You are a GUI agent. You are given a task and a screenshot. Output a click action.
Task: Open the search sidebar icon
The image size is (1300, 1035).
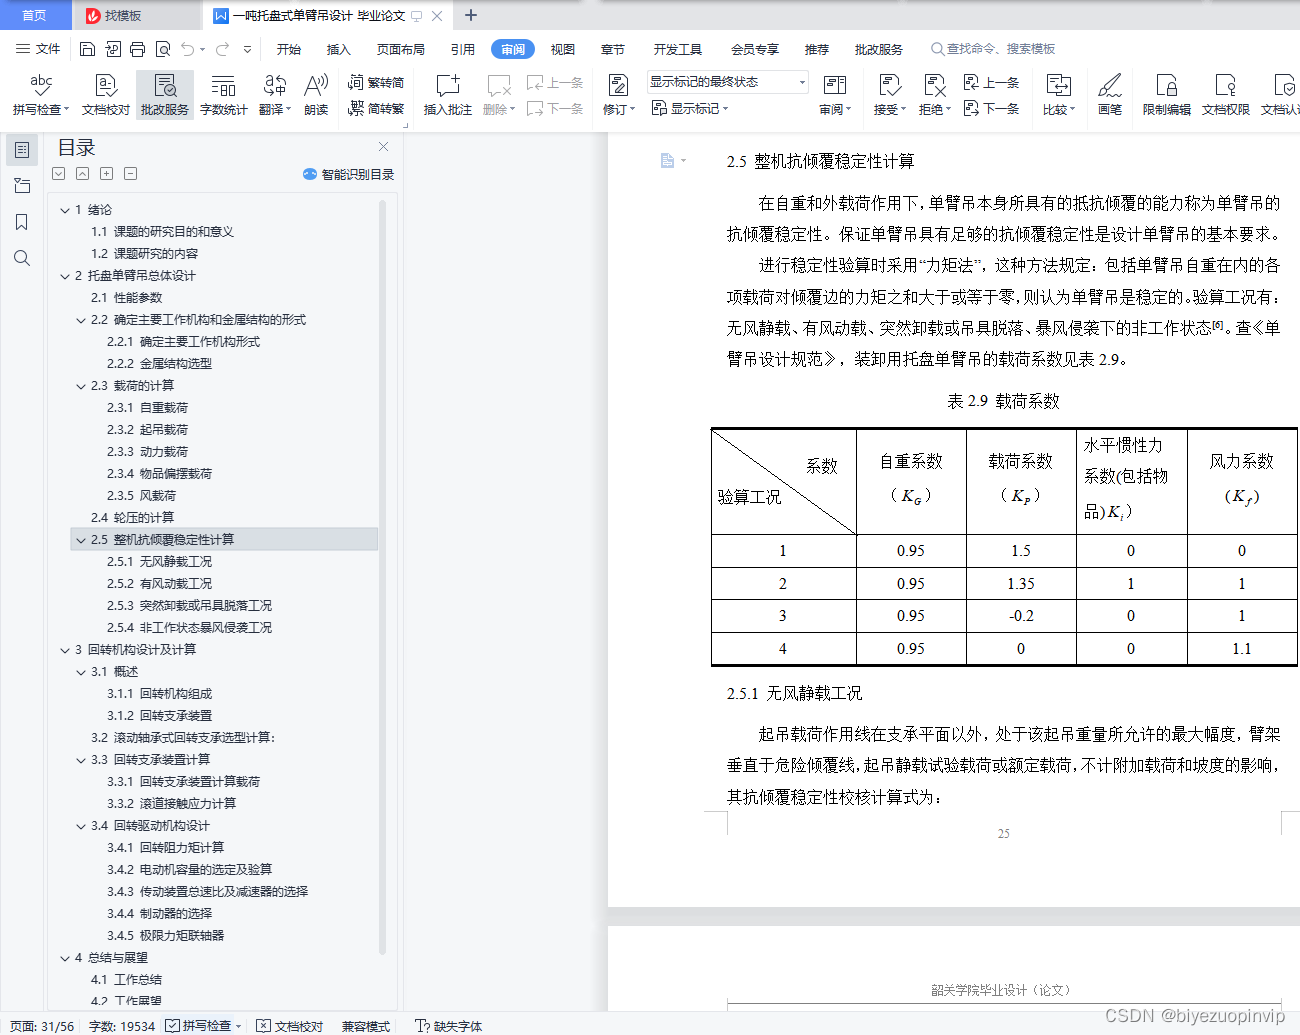coord(22,258)
